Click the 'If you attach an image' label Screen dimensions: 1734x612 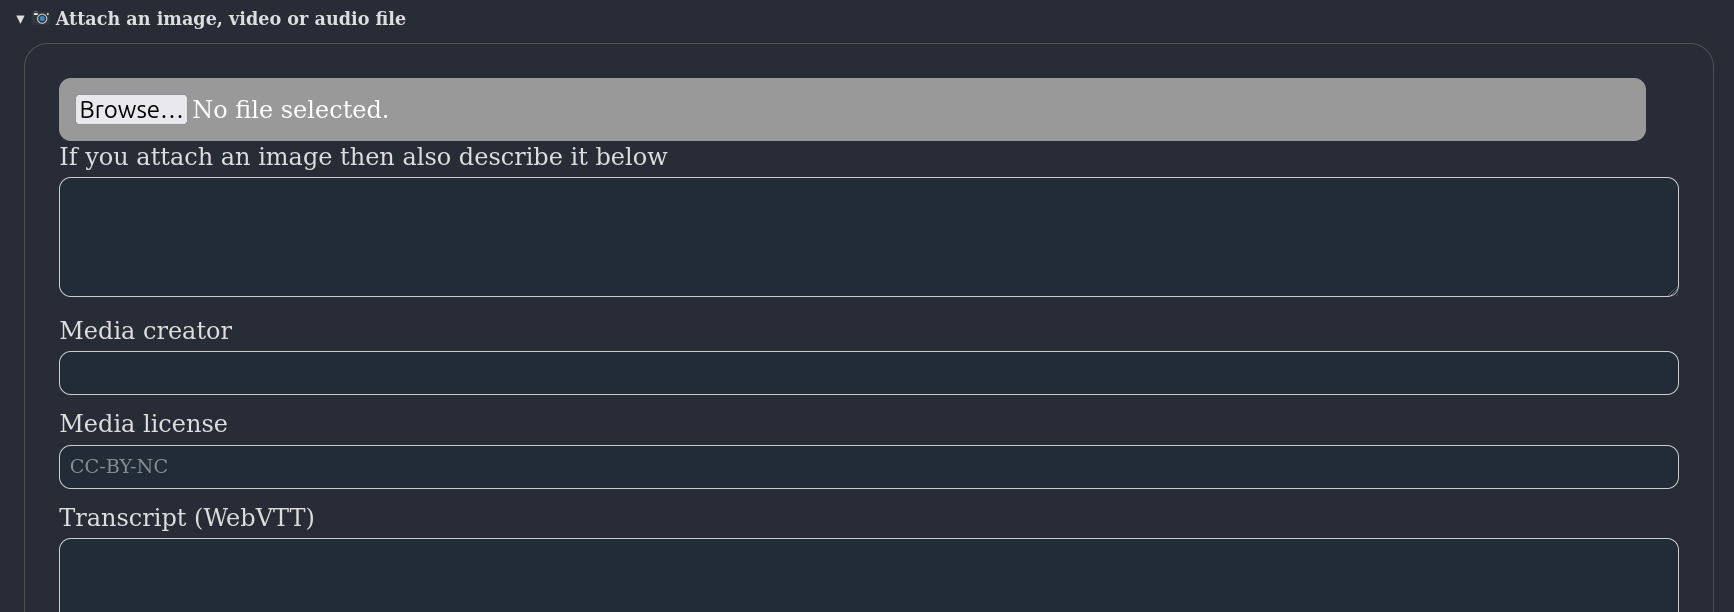coord(363,156)
